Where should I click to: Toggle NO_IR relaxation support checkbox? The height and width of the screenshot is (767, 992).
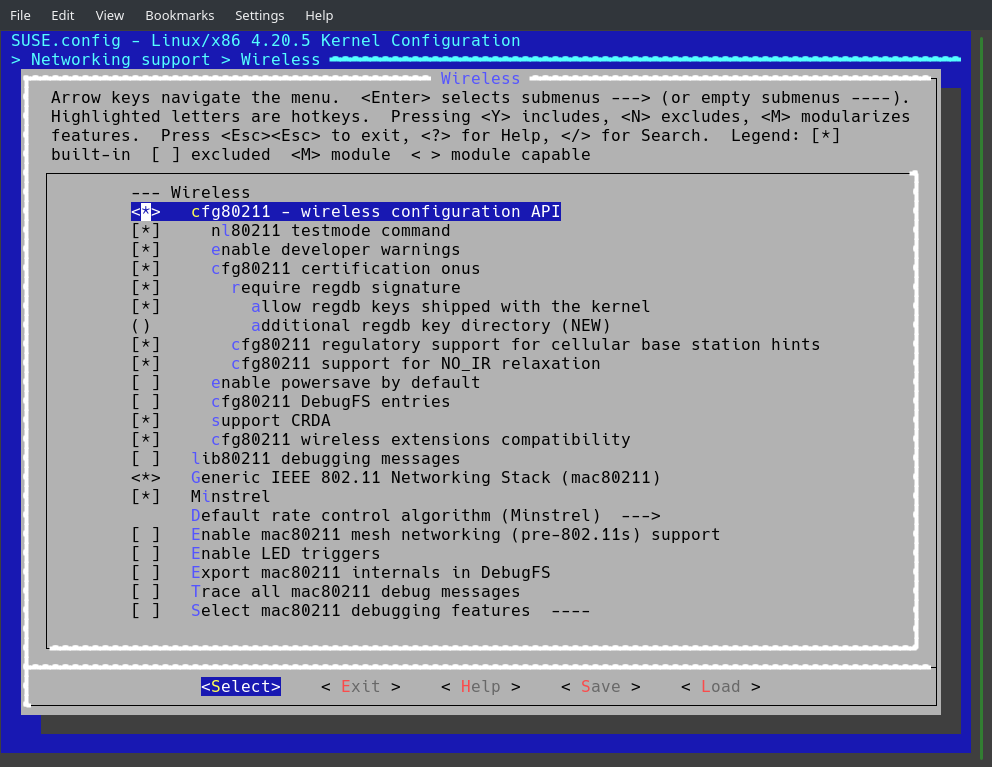point(146,363)
